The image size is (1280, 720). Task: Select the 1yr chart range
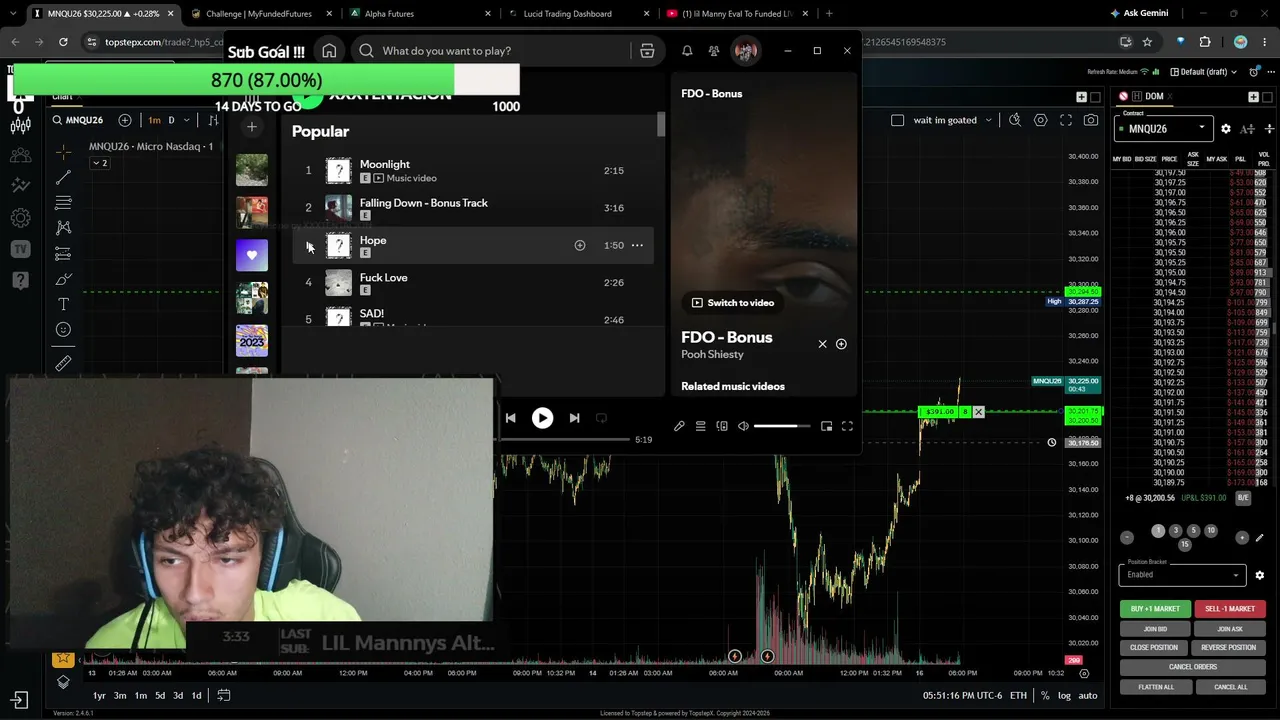click(x=99, y=695)
